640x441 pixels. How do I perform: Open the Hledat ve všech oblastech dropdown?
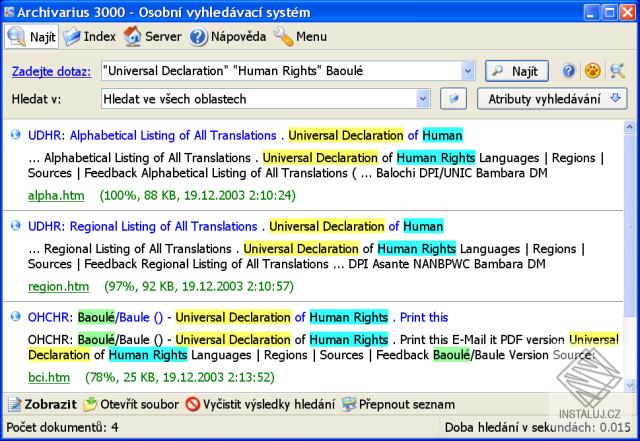[266, 99]
